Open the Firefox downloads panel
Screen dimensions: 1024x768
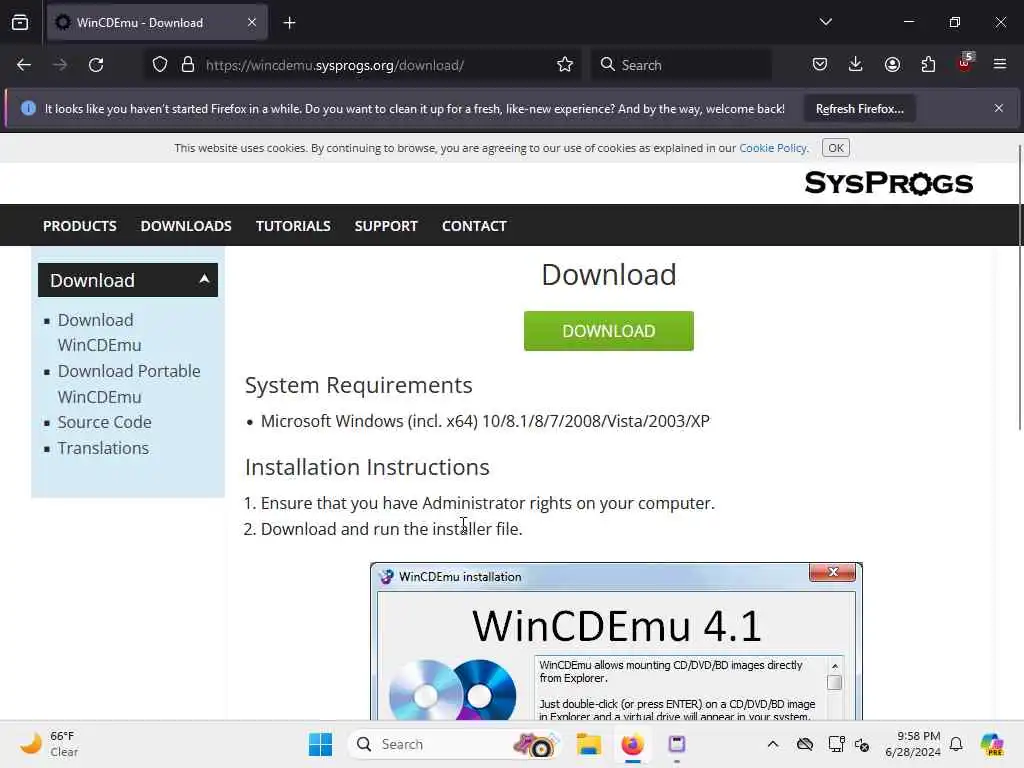[x=856, y=64]
